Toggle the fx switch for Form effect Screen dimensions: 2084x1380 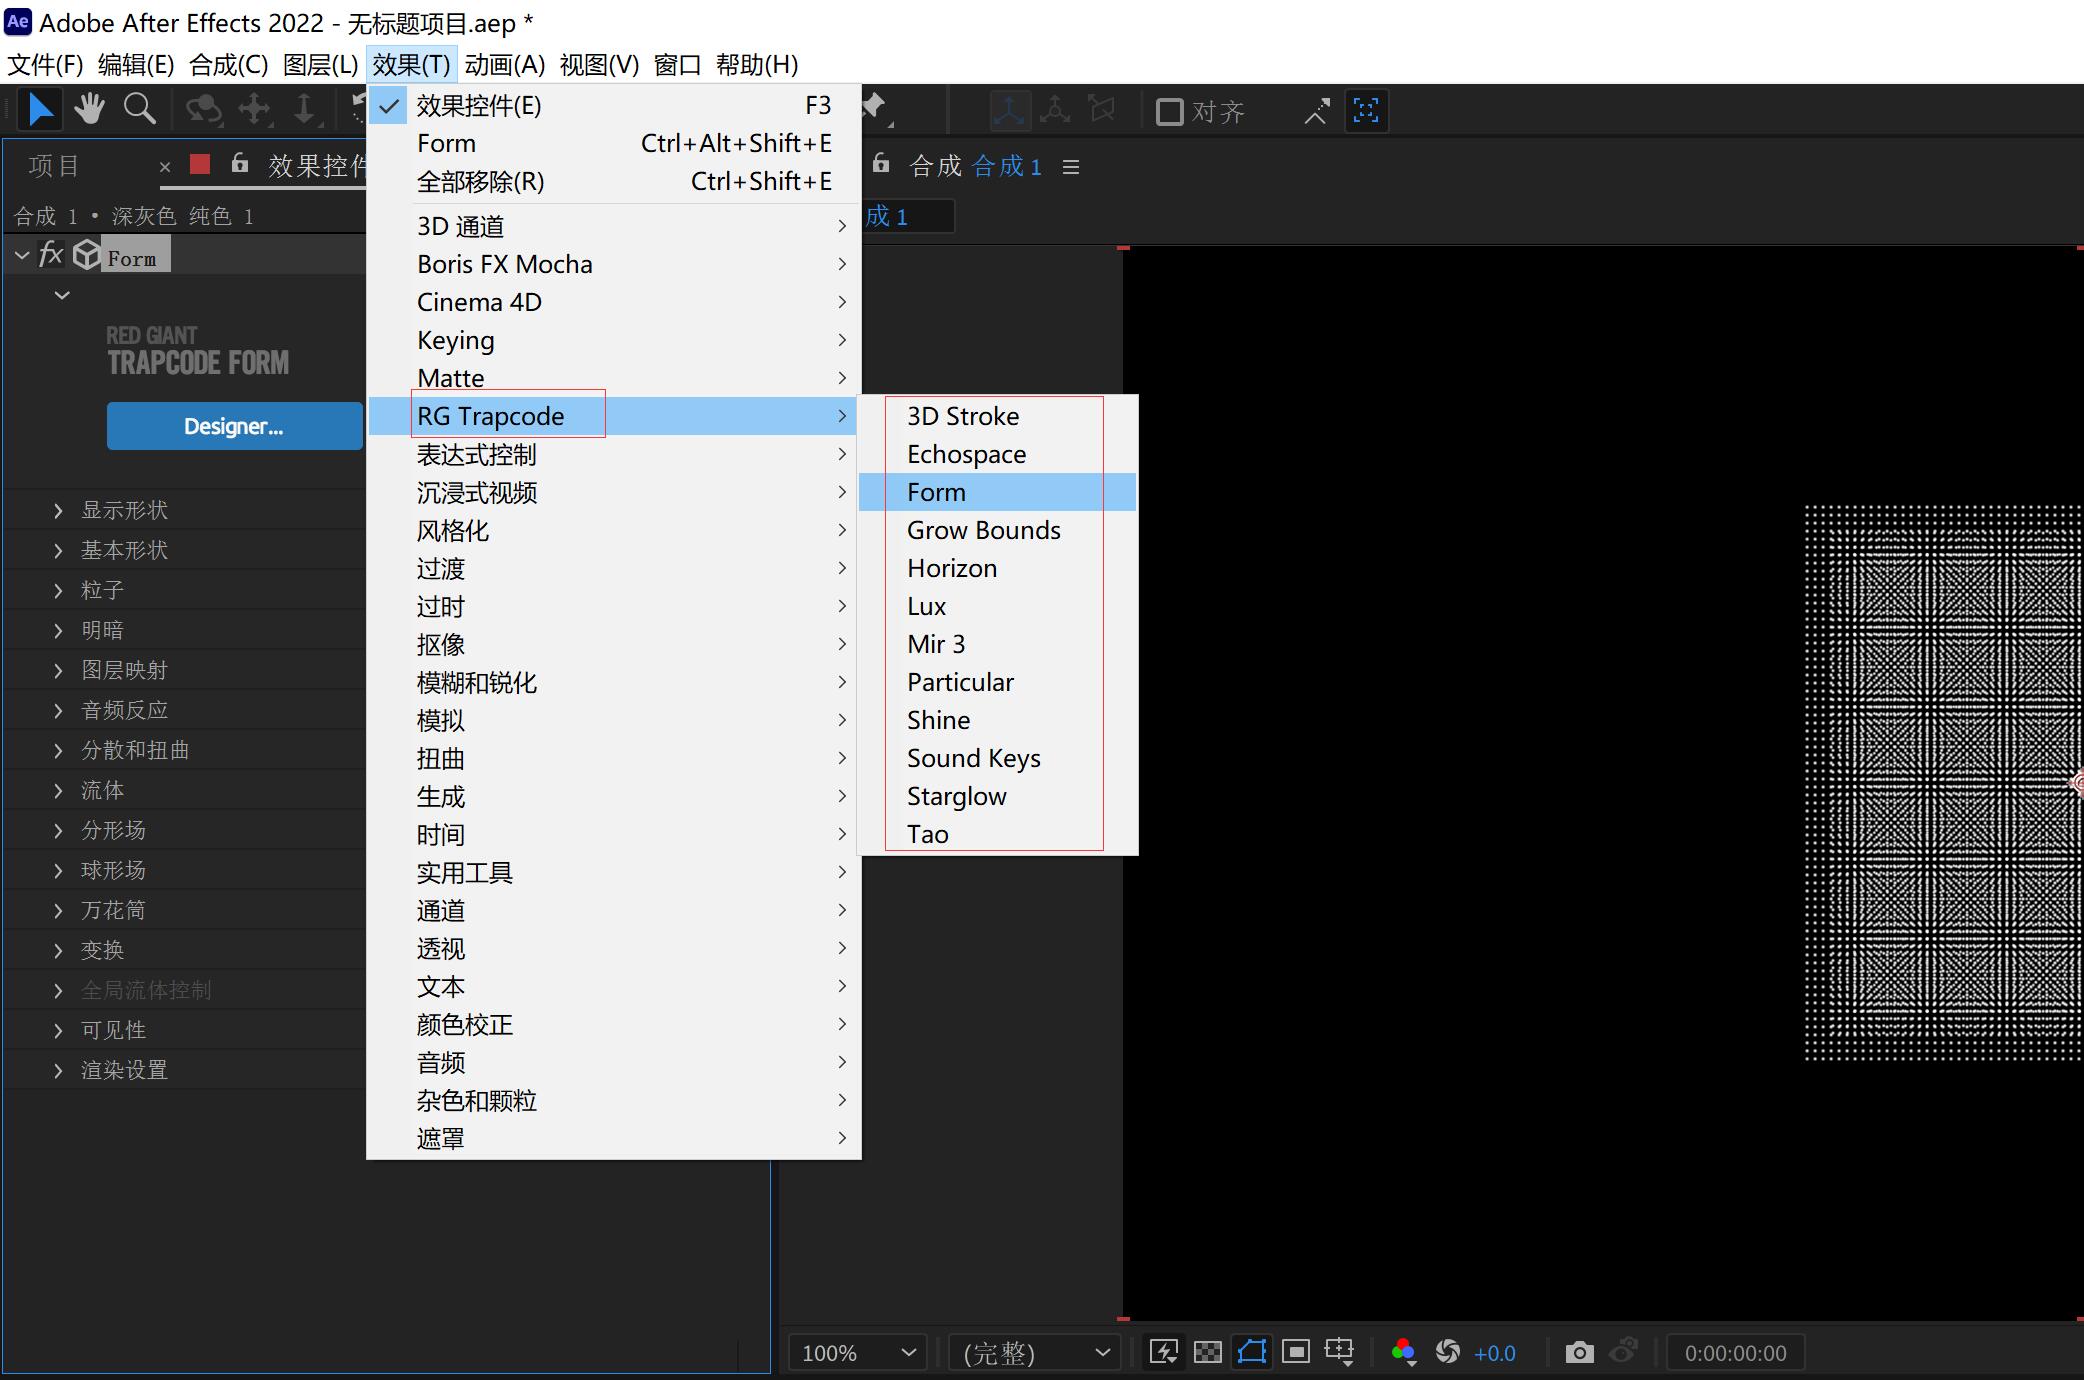(50, 255)
